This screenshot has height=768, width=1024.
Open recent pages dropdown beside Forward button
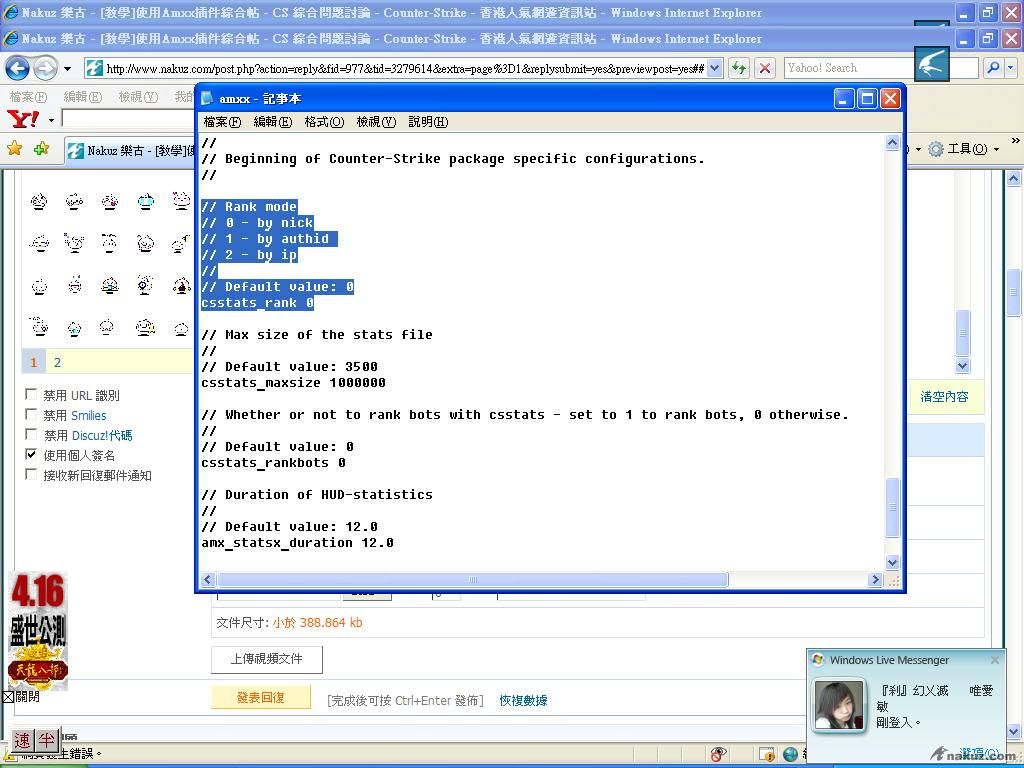67,69
